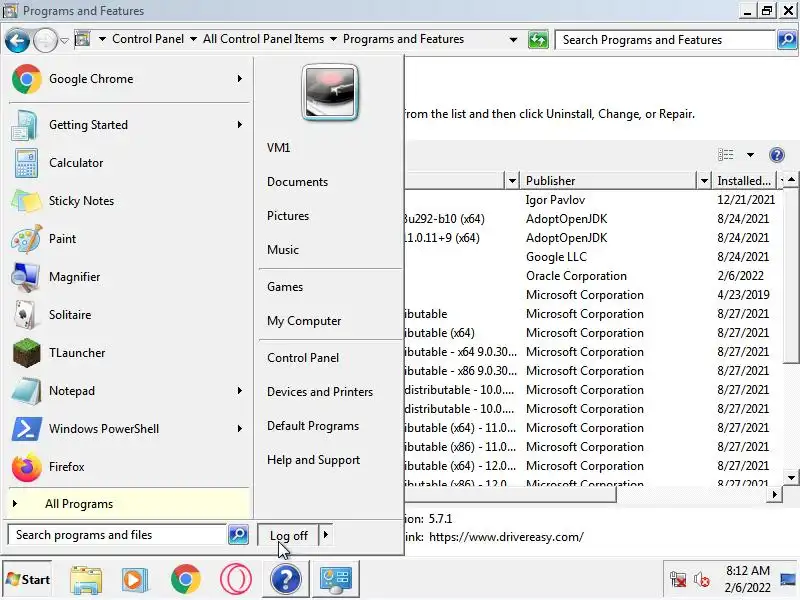Screen dimensions: 800x600
Task: Expand Google Chrome jump list arrow
Action: pos(239,79)
